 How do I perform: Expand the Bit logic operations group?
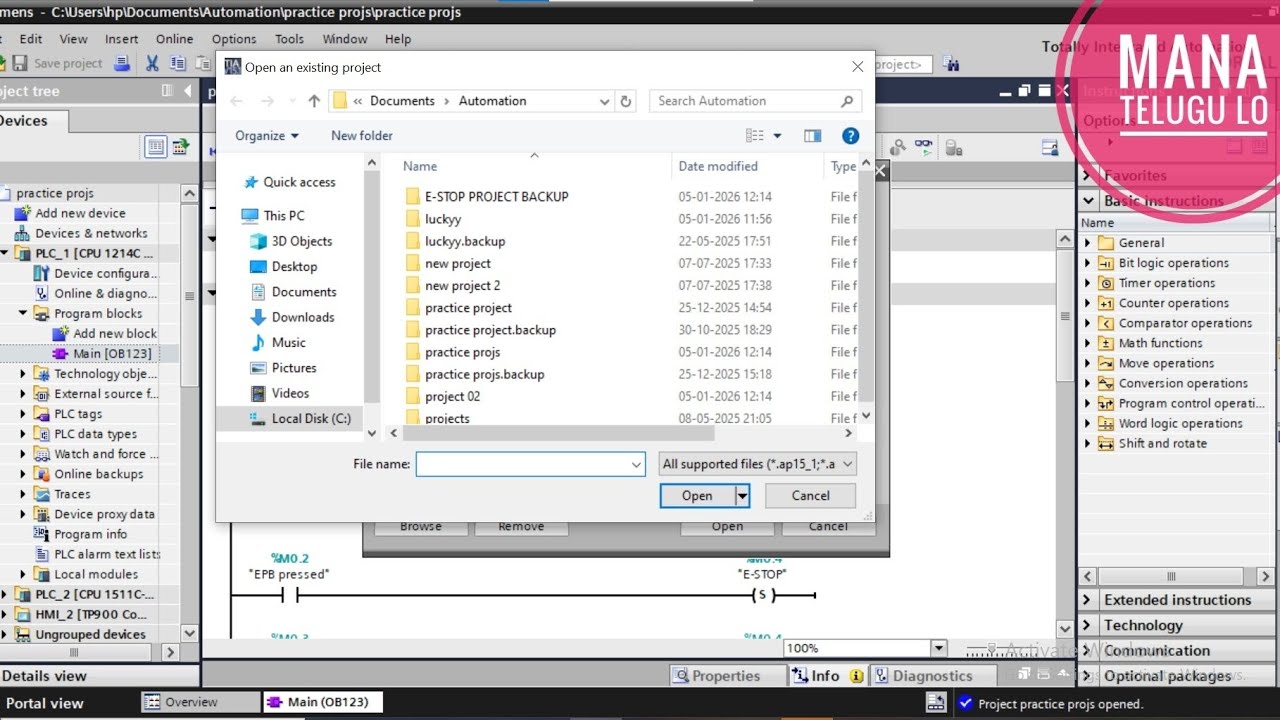point(1088,263)
